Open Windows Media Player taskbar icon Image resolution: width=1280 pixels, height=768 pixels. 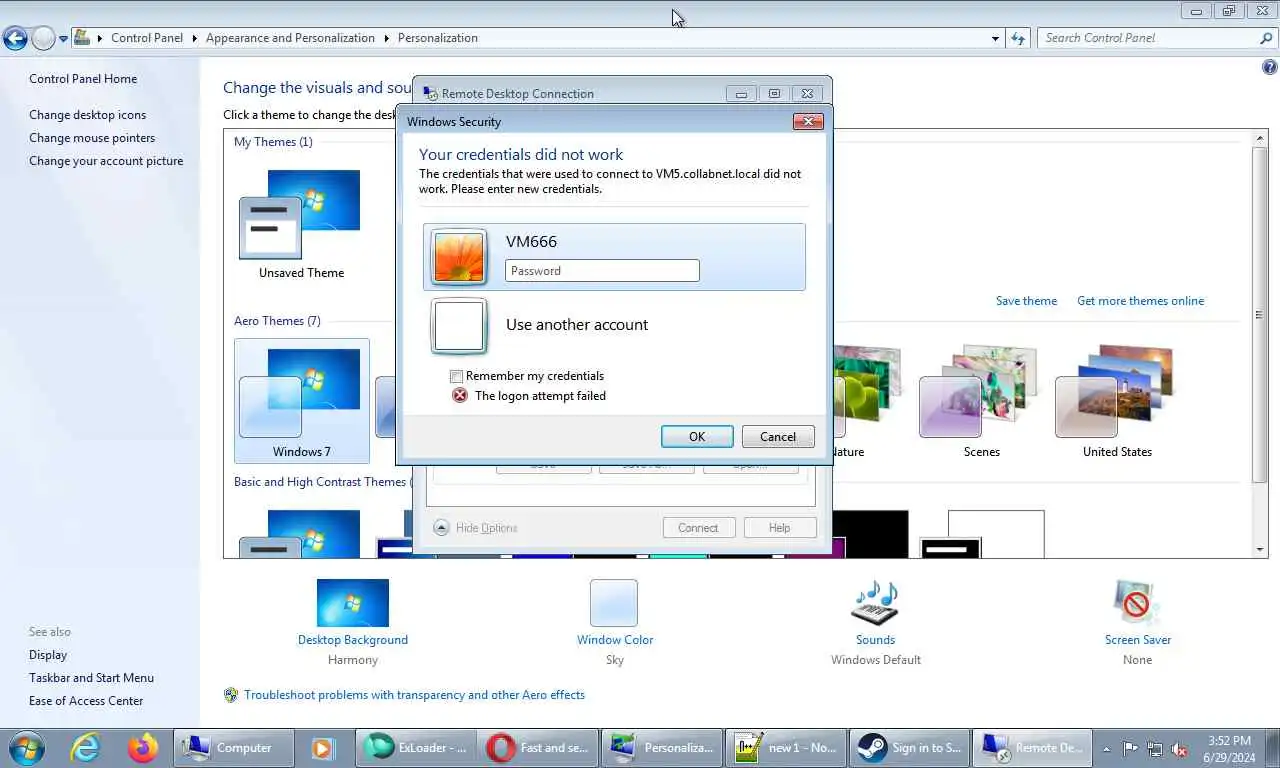(x=322, y=748)
